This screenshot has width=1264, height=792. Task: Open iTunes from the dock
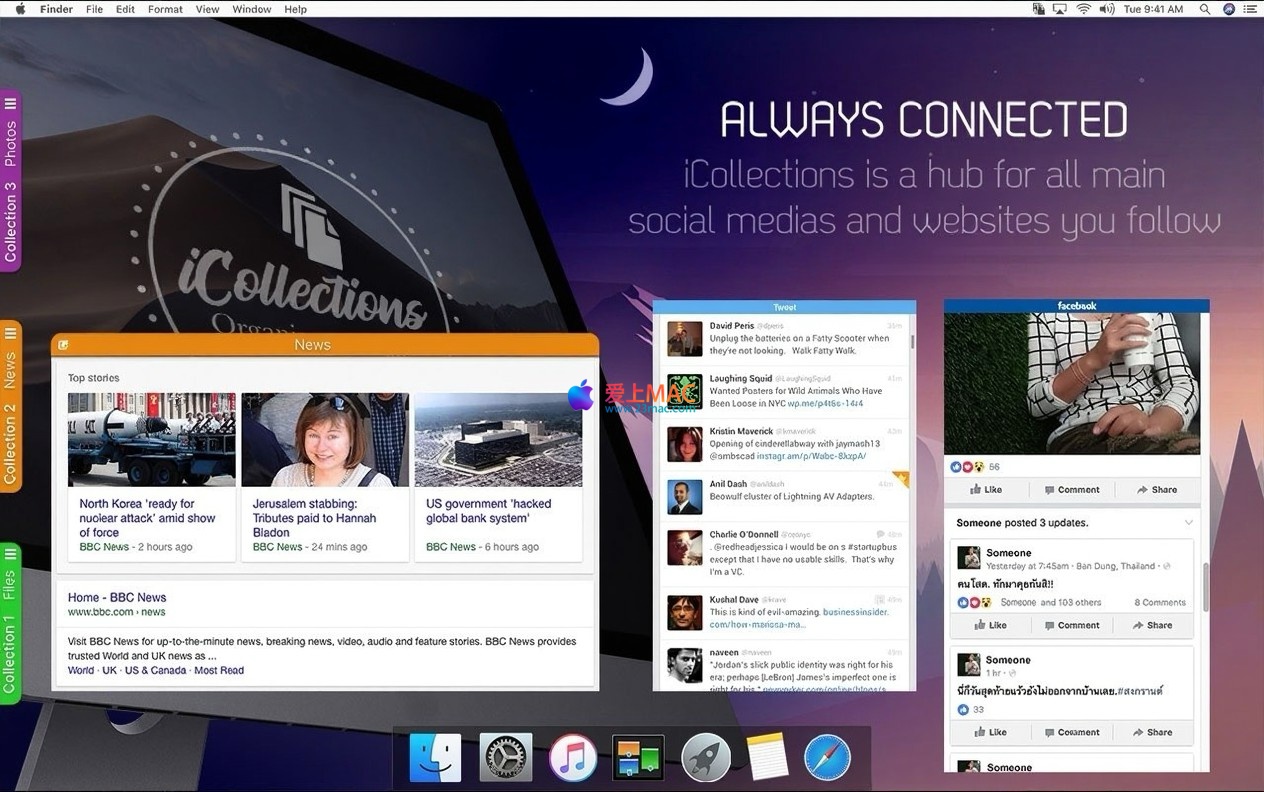573,757
